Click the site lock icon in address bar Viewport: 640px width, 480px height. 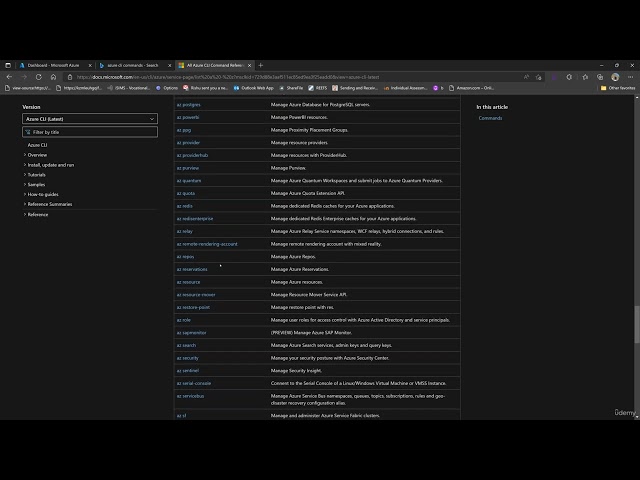[x=70, y=77]
